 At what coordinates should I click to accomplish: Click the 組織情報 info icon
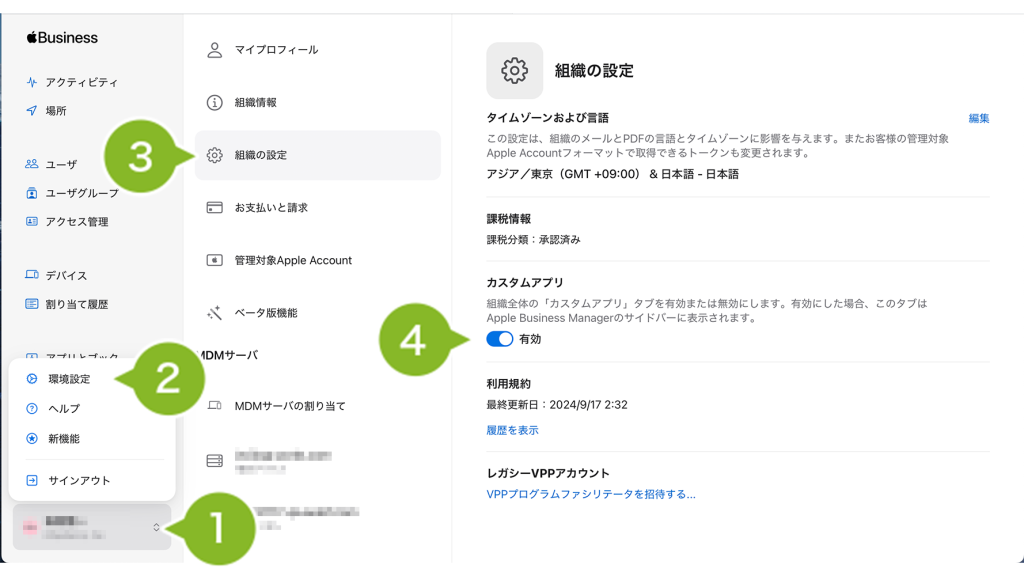pyautogui.click(x=214, y=103)
